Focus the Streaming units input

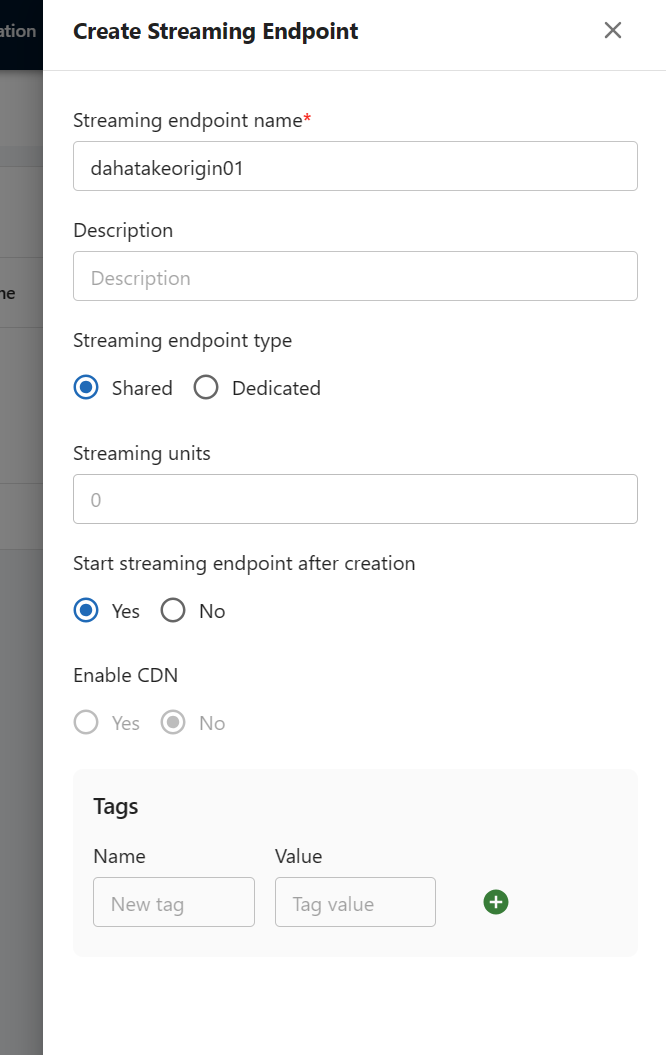pos(355,499)
